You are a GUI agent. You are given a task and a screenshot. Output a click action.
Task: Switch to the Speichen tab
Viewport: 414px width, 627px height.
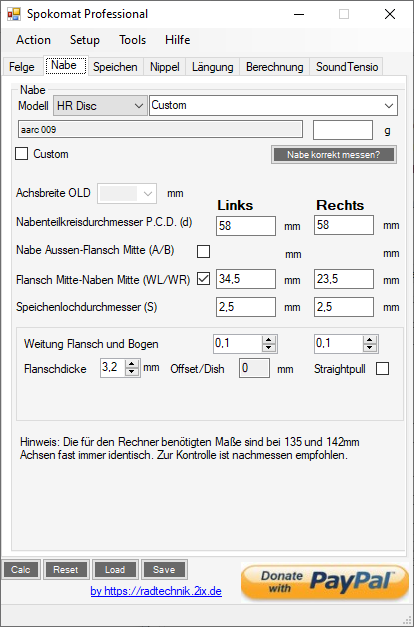click(115, 67)
